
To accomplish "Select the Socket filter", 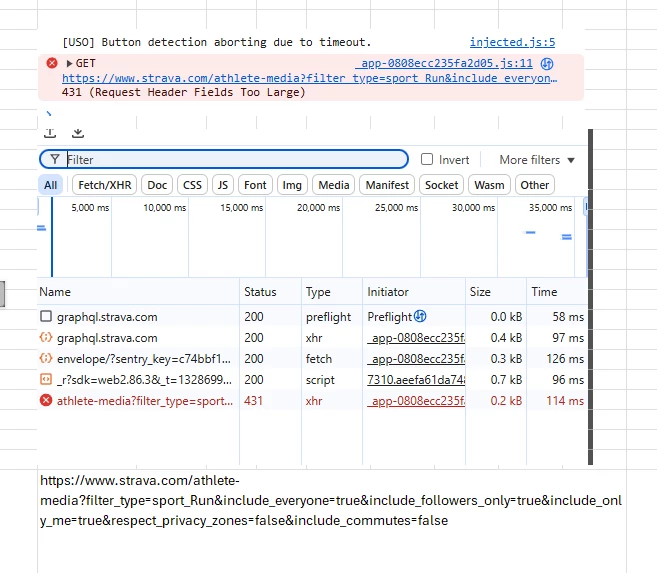I will (441, 185).
